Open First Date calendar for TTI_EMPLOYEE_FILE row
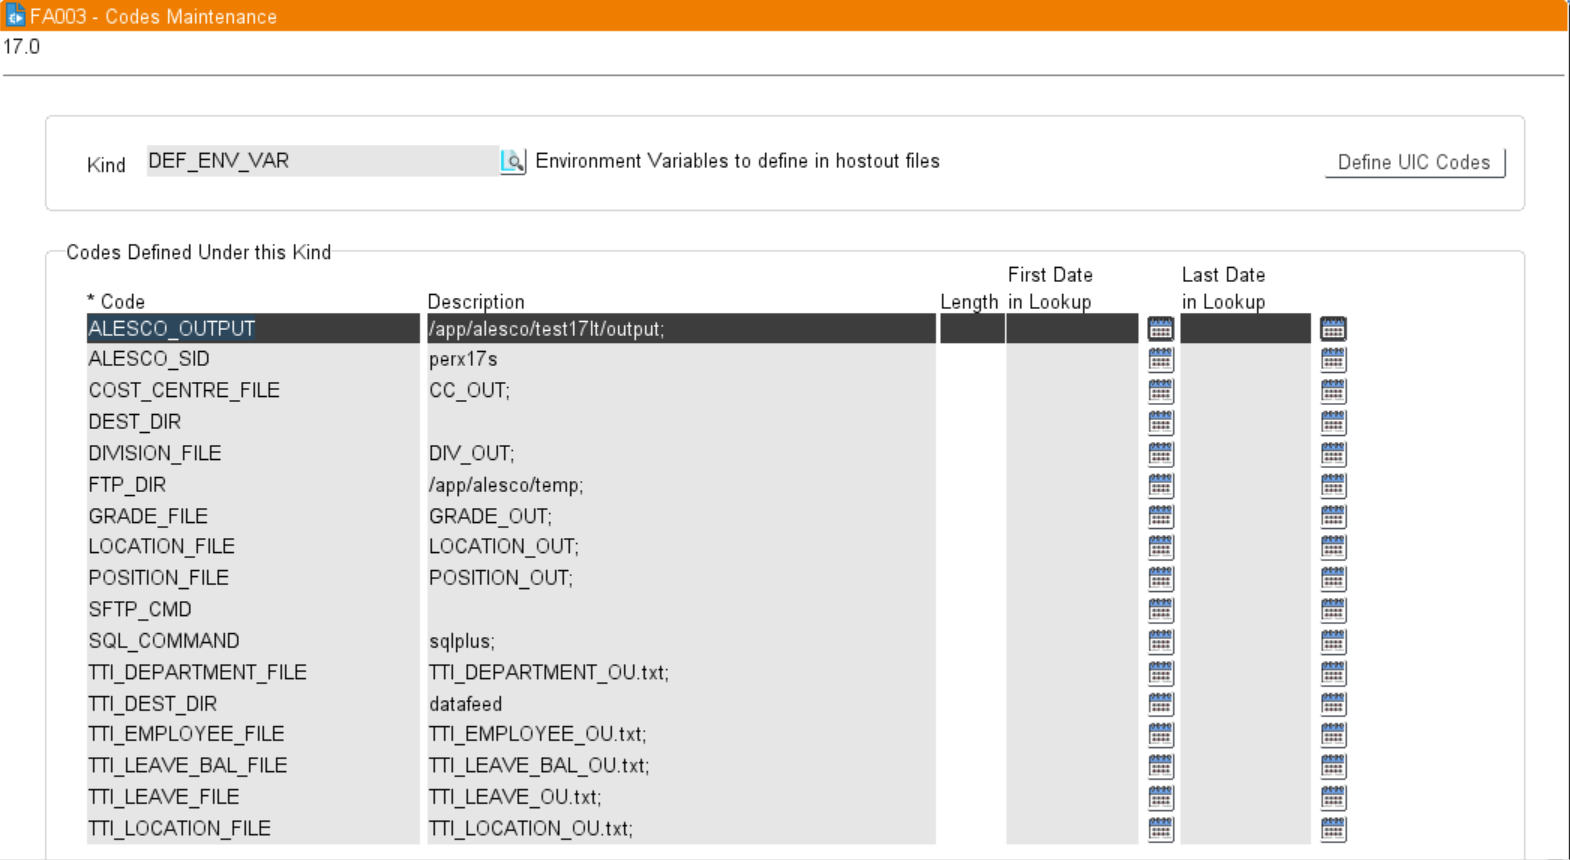The image size is (1570, 860). point(1160,735)
